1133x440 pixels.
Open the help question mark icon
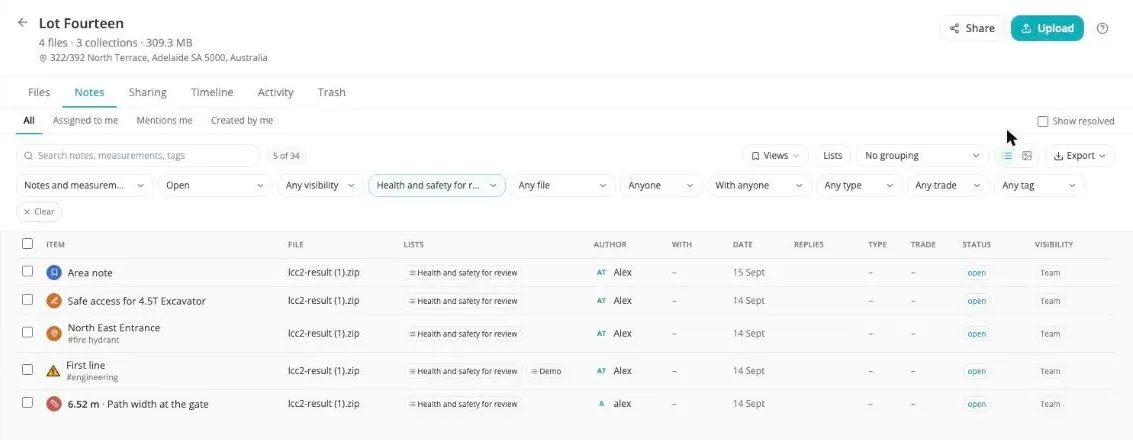1102,29
